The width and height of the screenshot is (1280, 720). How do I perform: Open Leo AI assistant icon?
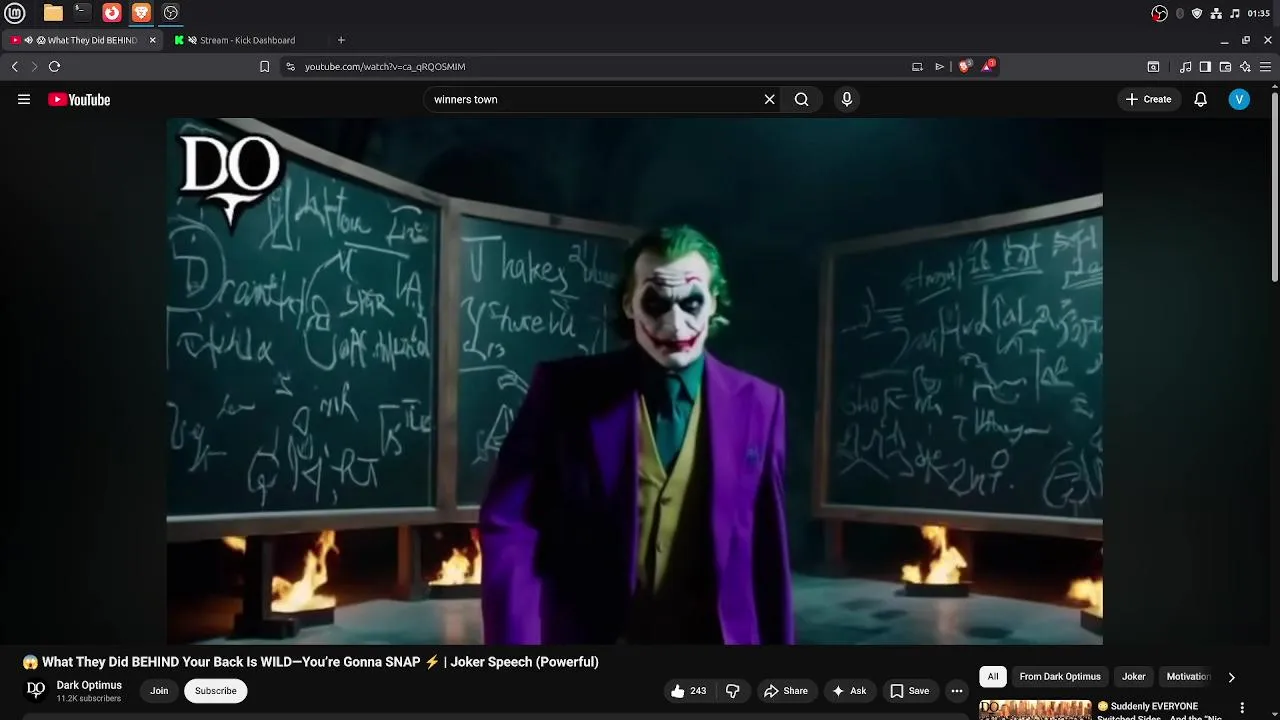click(x=1245, y=66)
